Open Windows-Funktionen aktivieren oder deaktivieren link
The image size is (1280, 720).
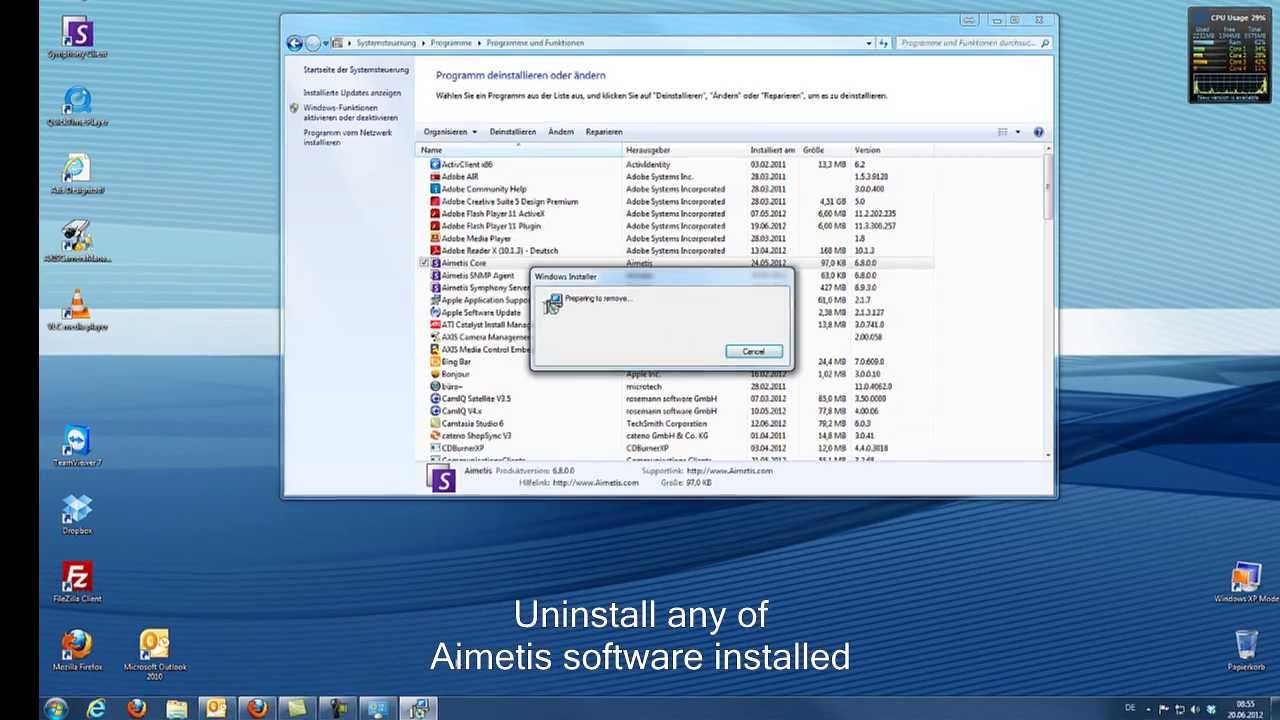pos(350,112)
